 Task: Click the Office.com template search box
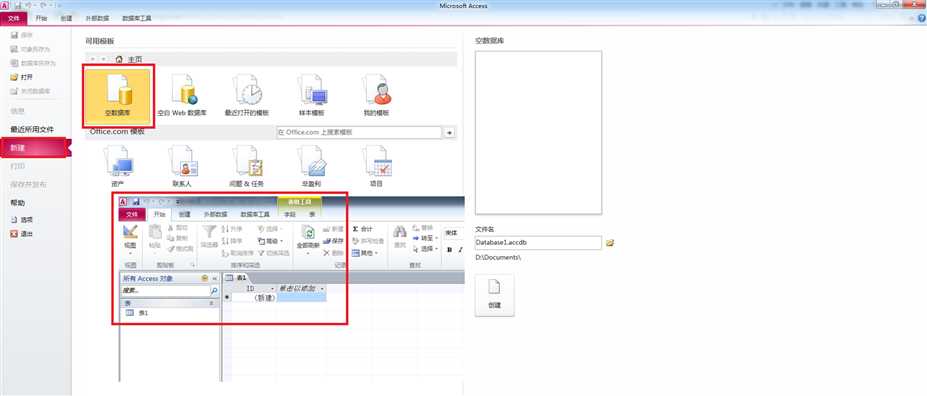click(x=359, y=132)
